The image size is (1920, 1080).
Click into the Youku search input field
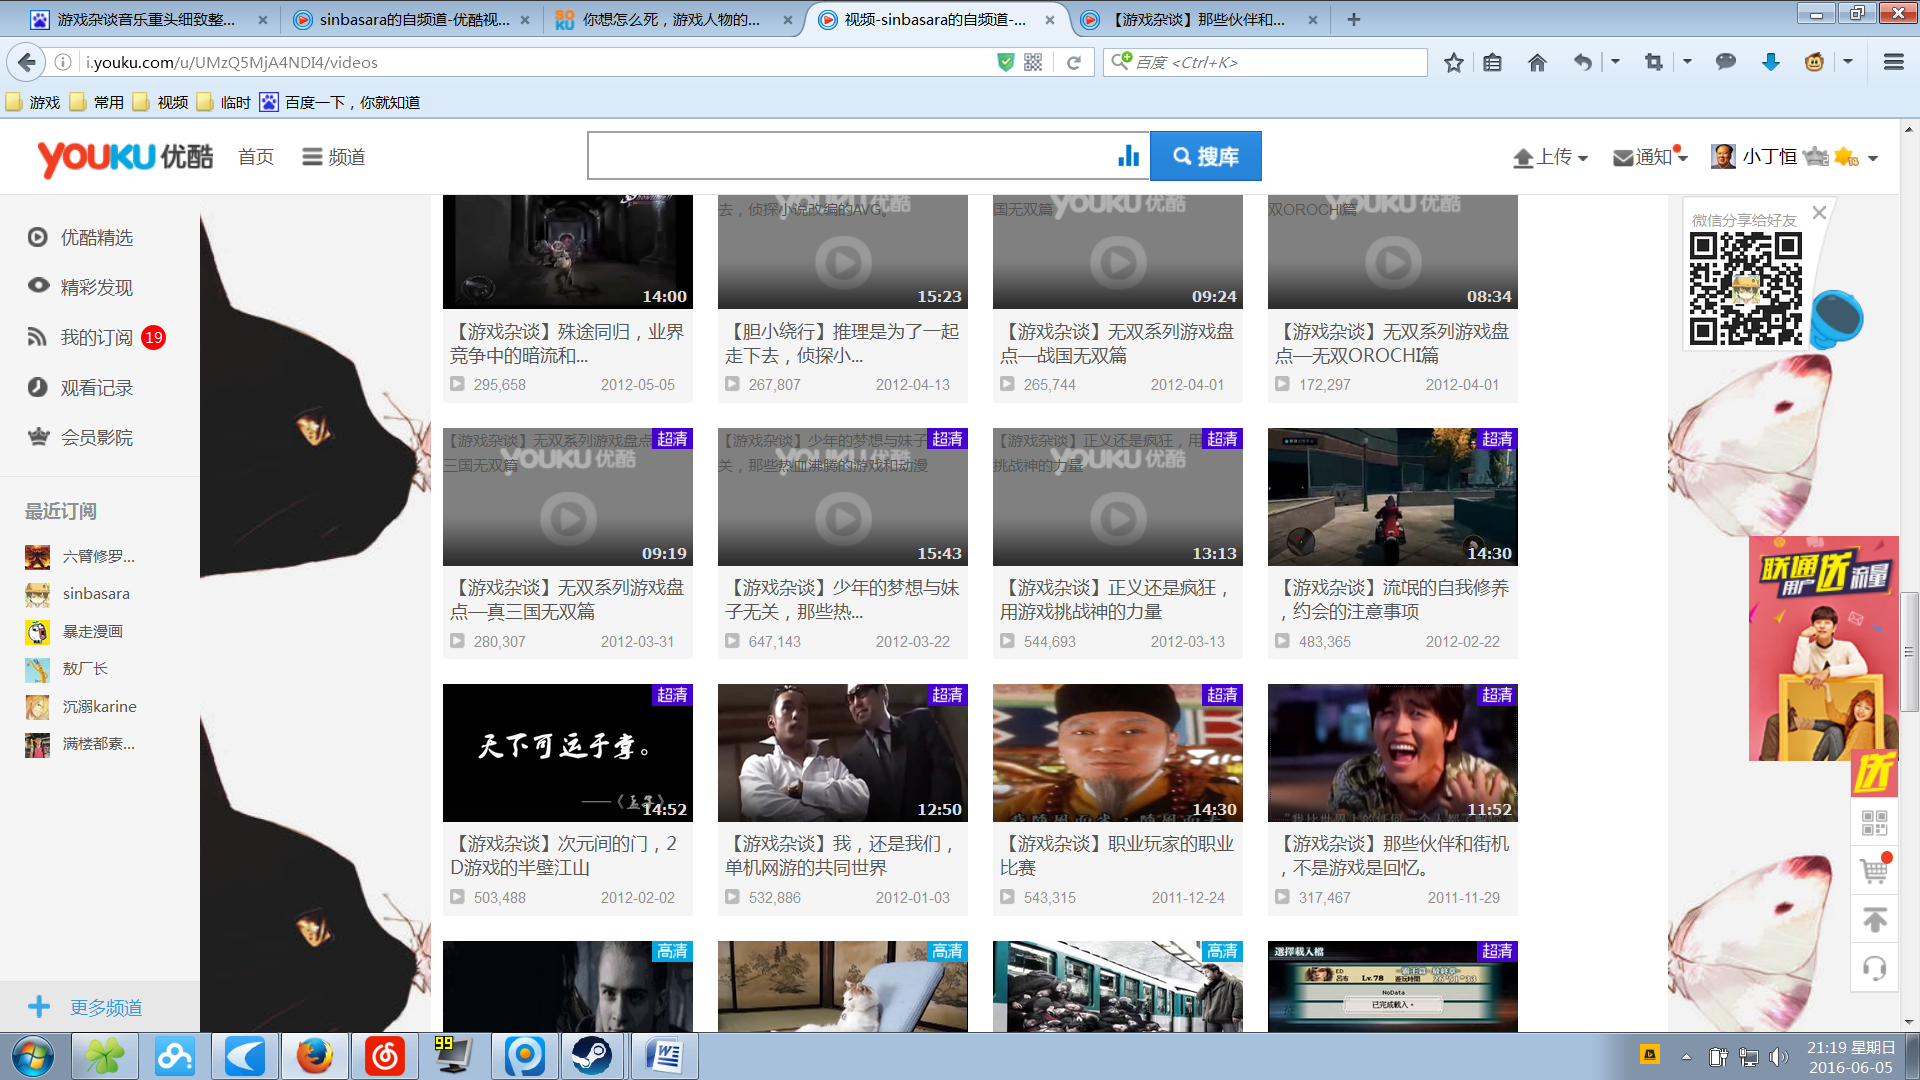coord(850,156)
